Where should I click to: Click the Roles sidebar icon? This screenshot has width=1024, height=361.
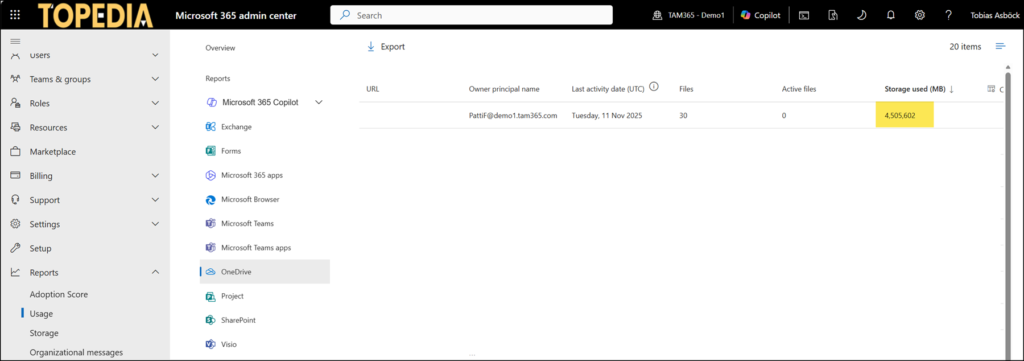[x=16, y=103]
